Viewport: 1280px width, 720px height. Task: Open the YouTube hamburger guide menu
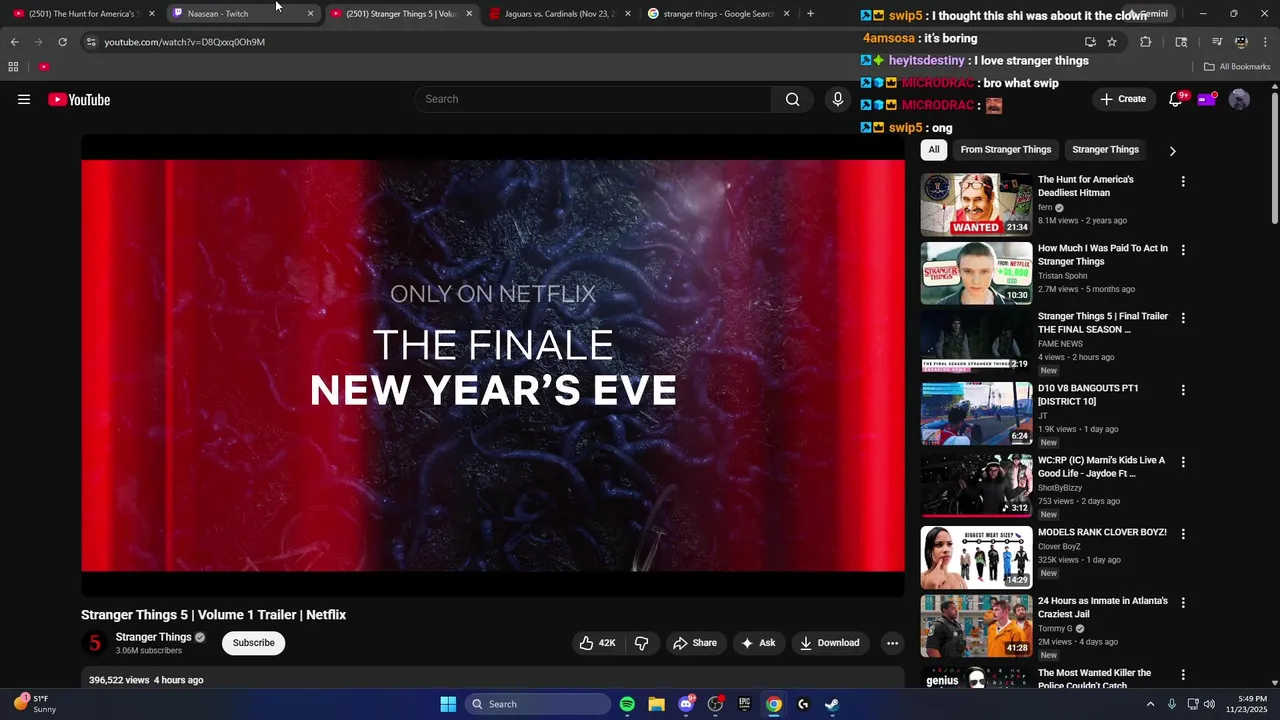[x=24, y=99]
